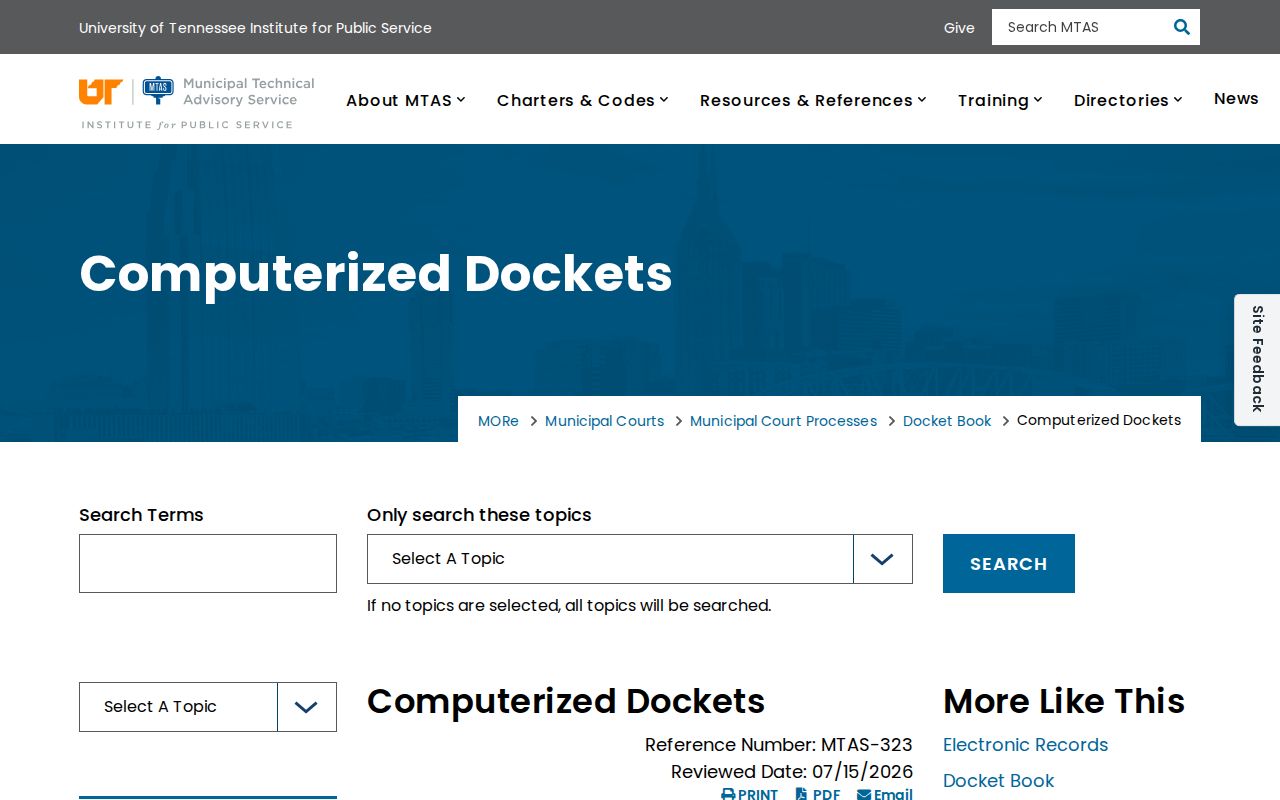
Task: Download page via the PDF icon link
Action: pos(817,795)
